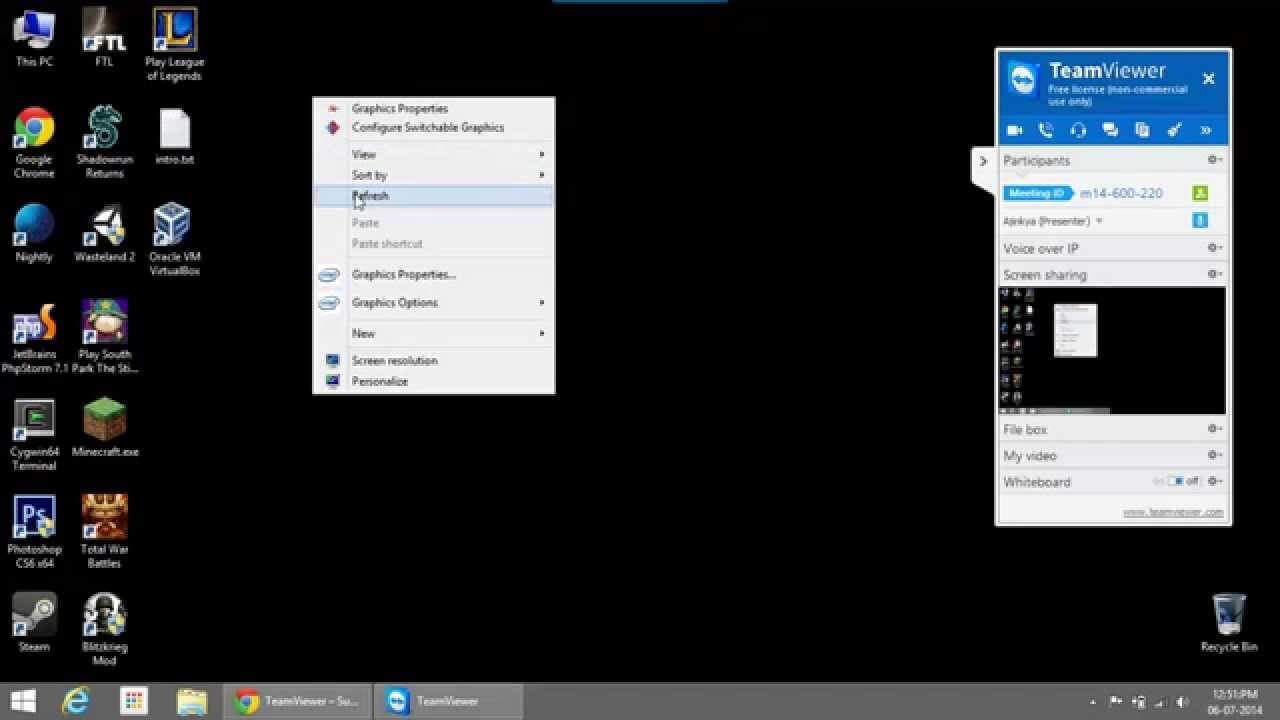Screen dimensions: 1280x720
Task: Toggle the Whiteboard on/off switch
Action: (x=1176, y=481)
